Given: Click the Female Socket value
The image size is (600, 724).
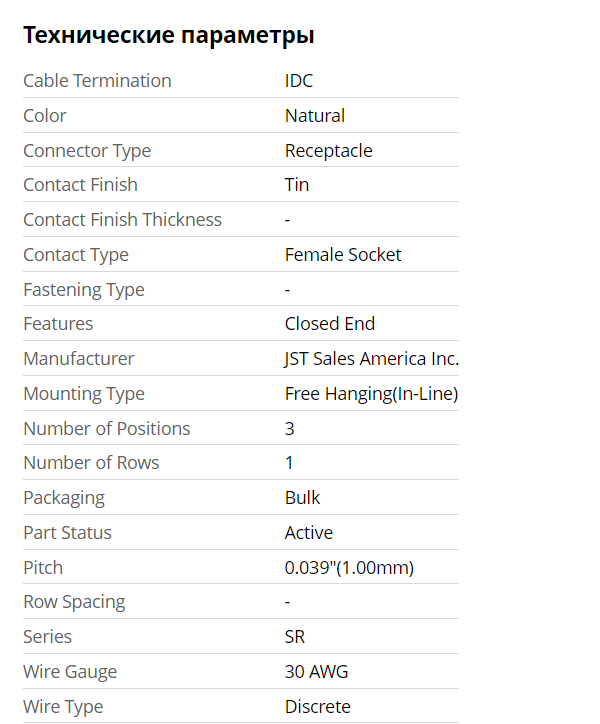Looking at the screenshot, I should pyautogui.click(x=343, y=255).
